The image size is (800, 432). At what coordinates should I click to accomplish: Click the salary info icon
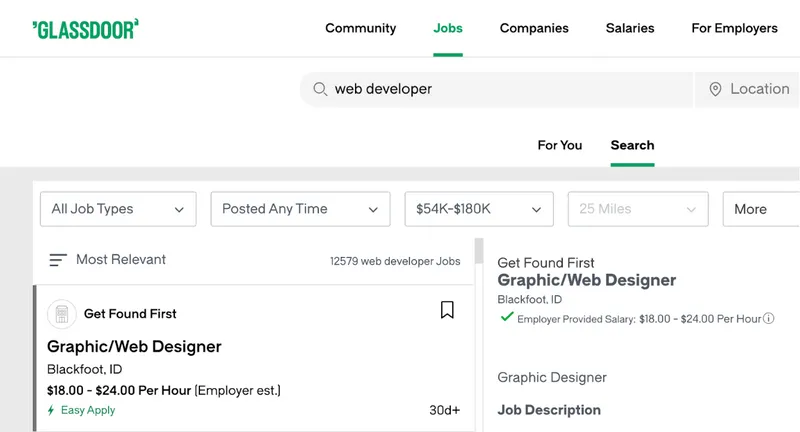click(x=769, y=318)
